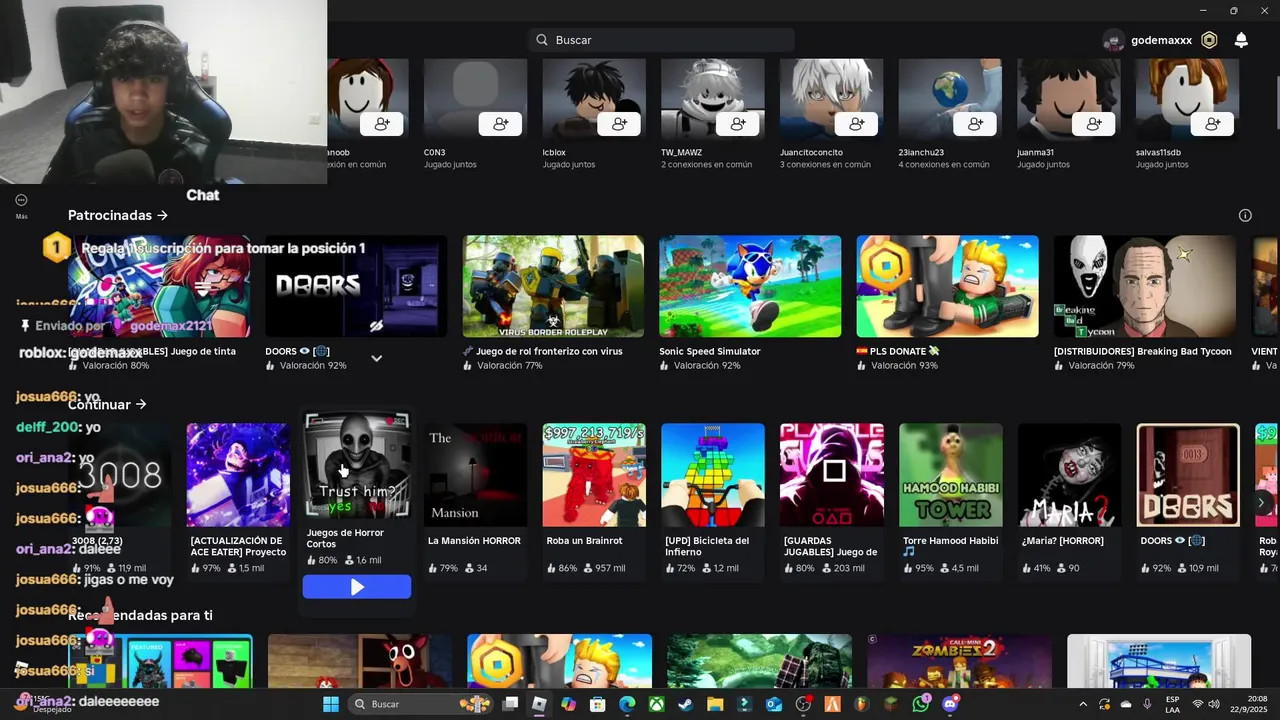This screenshot has height=720, width=1280.
Task: Open Sonic Speed Simulator thumbnail
Action: 750,287
